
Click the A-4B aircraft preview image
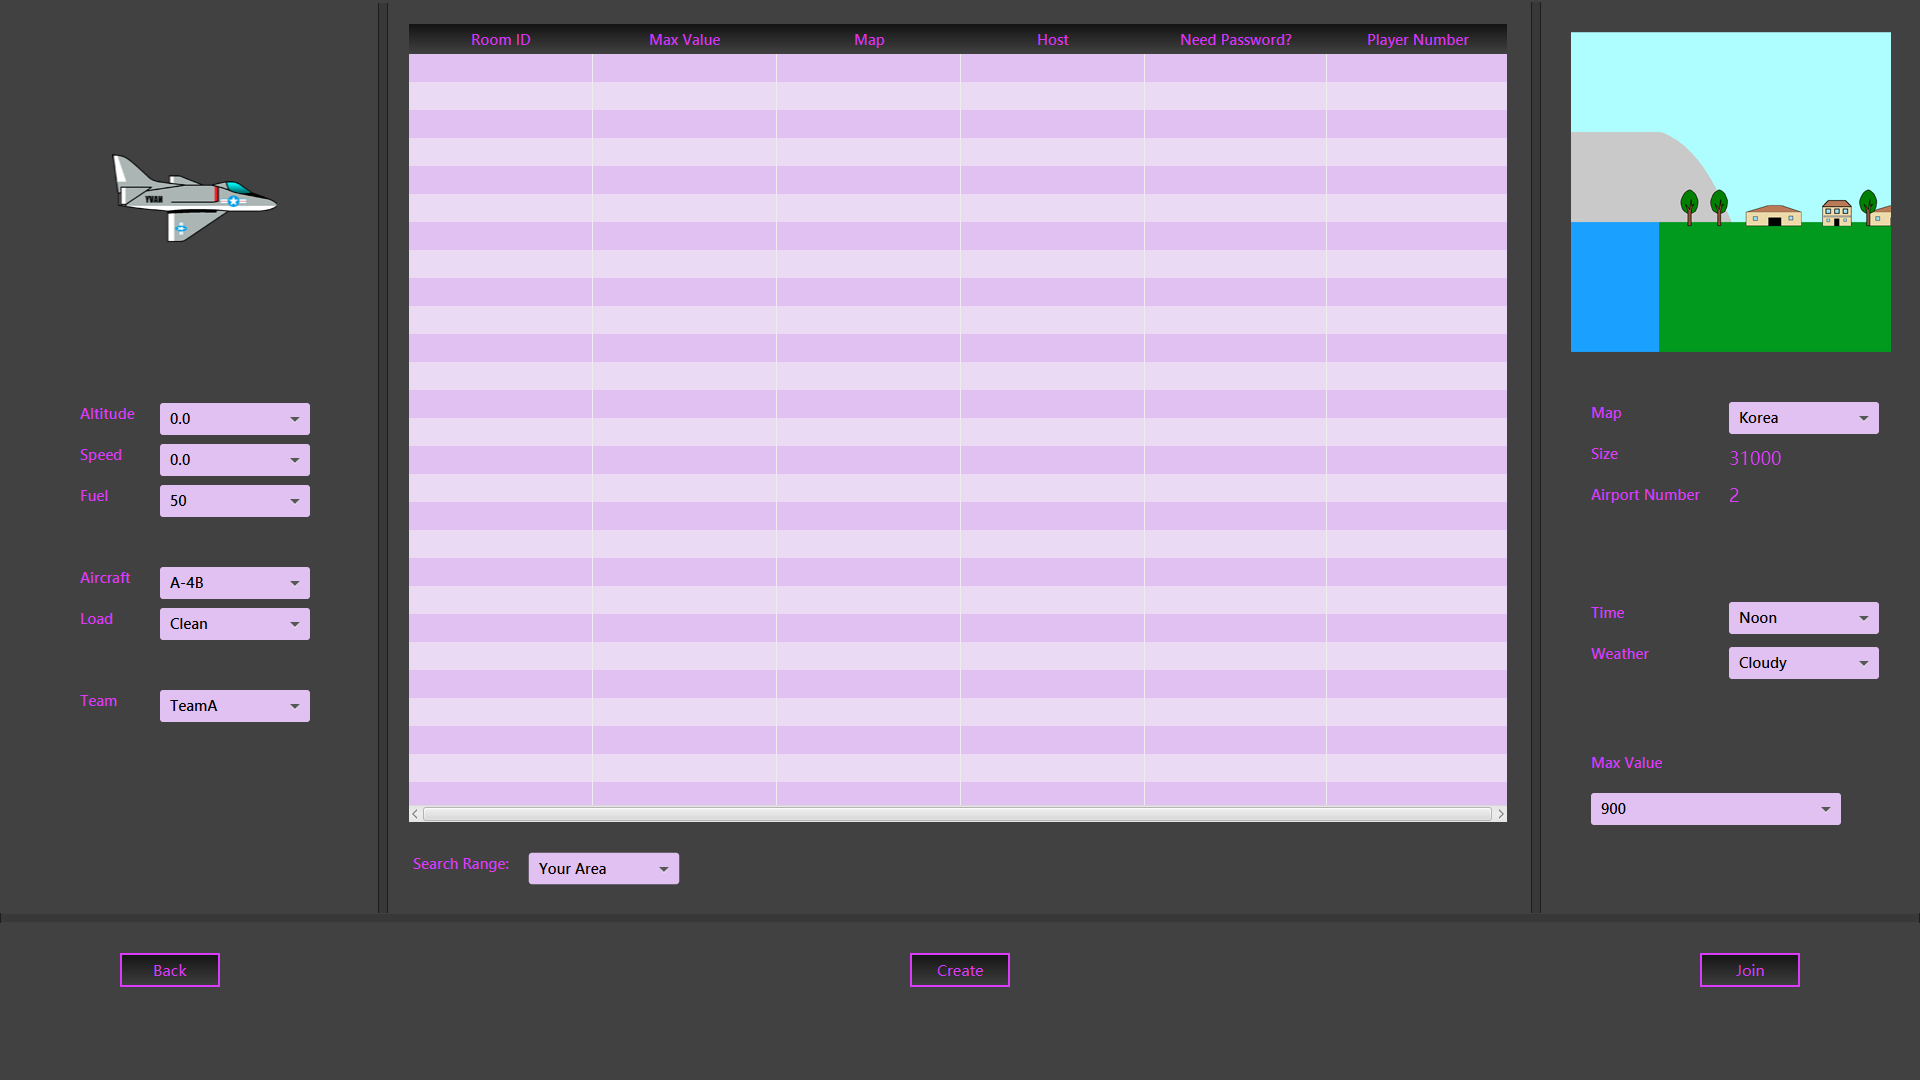[x=194, y=198]
